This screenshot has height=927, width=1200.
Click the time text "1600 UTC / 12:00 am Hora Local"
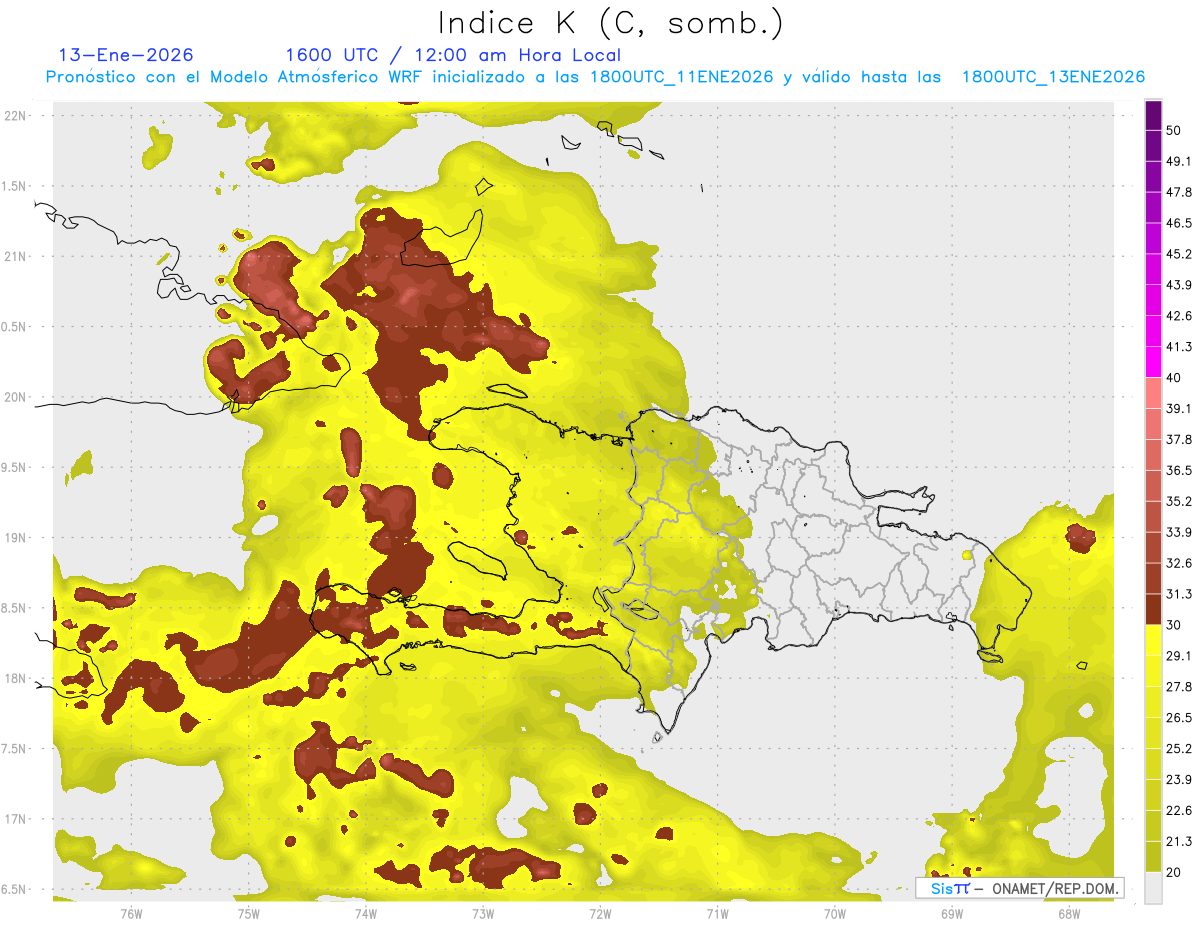pos(453,55)
